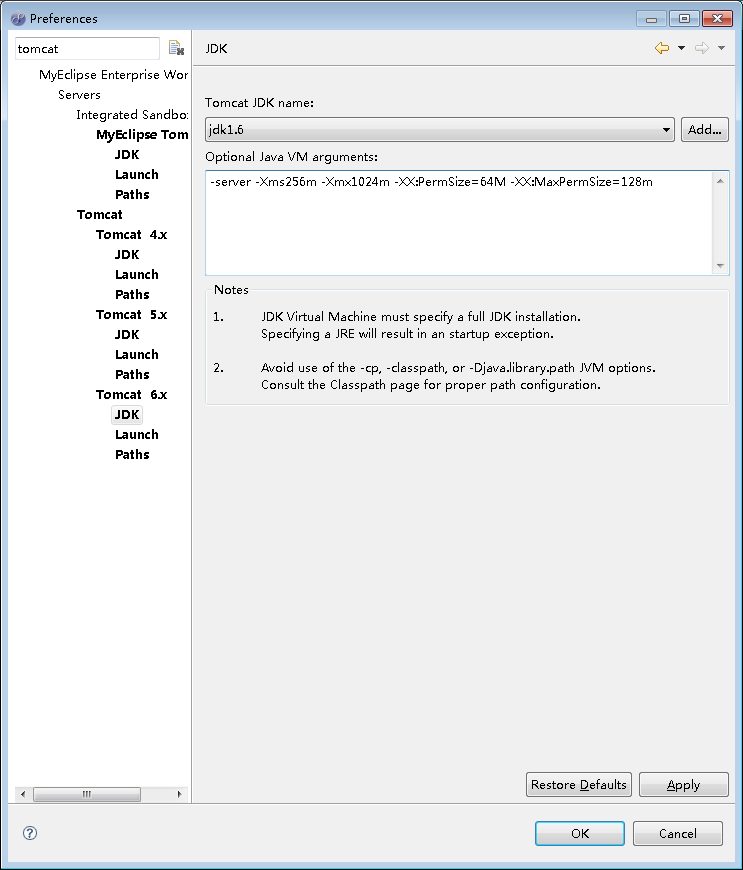Image resolution: width=743 pixels, height=870 pixels.
Task: Select the Tomcat 4.x tree node
Action: (x=132, y=235)
